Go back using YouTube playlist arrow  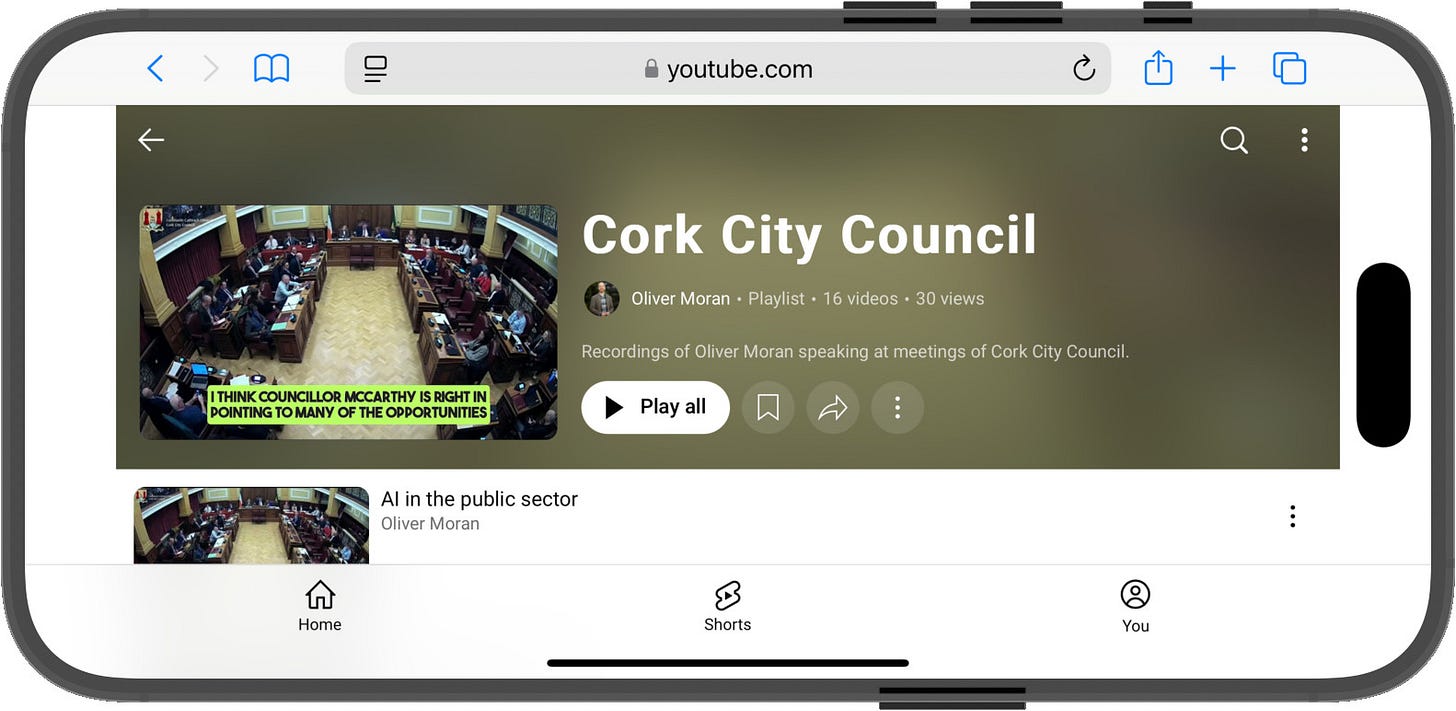(151, 140)
